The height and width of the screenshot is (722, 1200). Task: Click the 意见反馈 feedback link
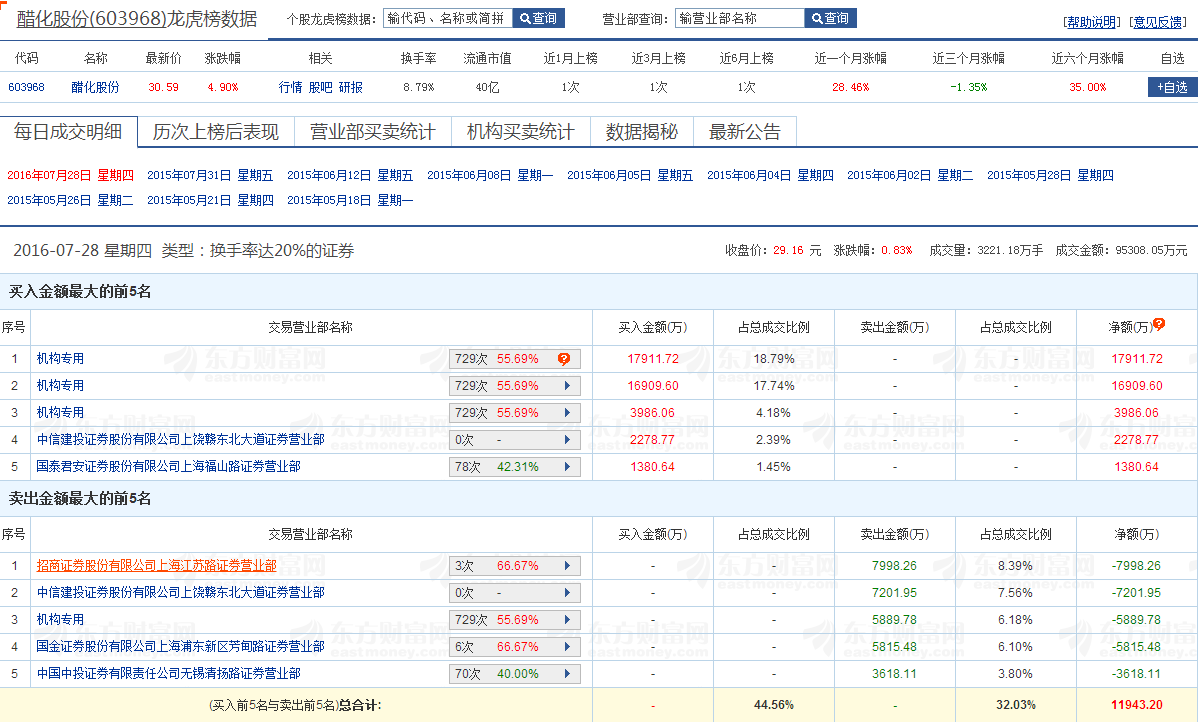point(1161,22)
